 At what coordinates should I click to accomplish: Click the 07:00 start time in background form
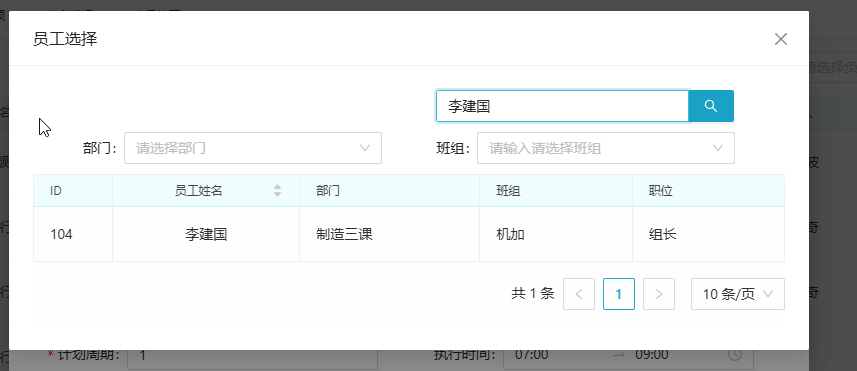click(531, 355)
